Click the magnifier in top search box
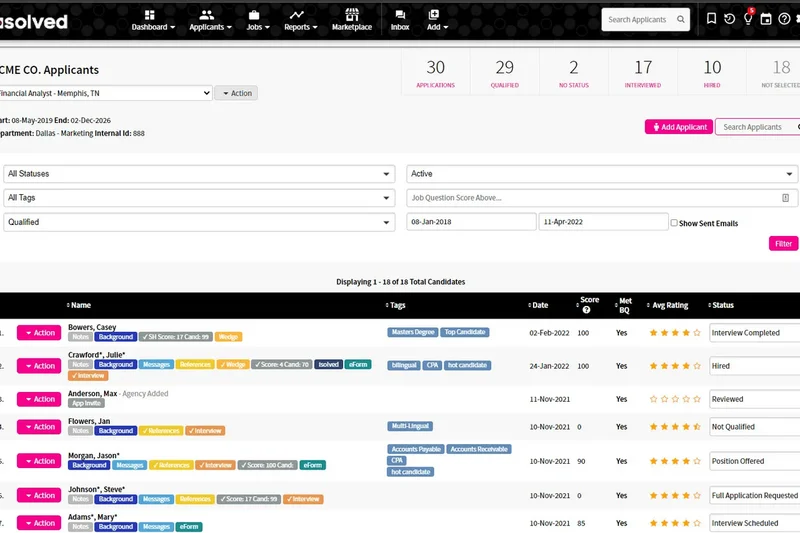 pos(681,19)
